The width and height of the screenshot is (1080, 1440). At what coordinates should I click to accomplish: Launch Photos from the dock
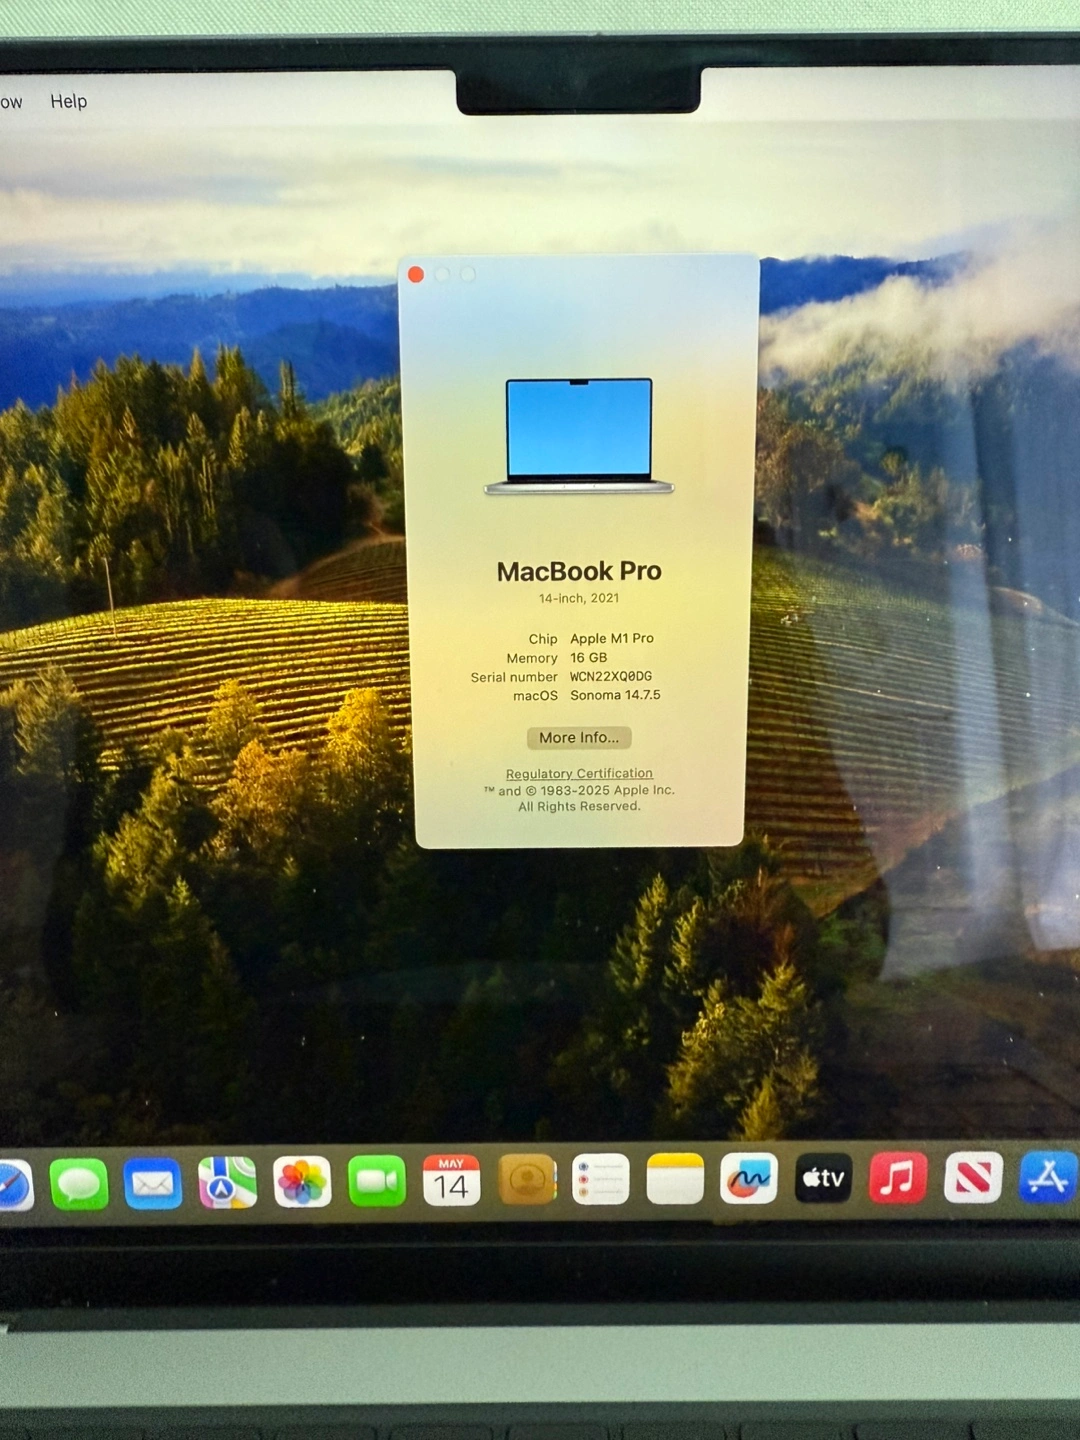[302, 1182]
